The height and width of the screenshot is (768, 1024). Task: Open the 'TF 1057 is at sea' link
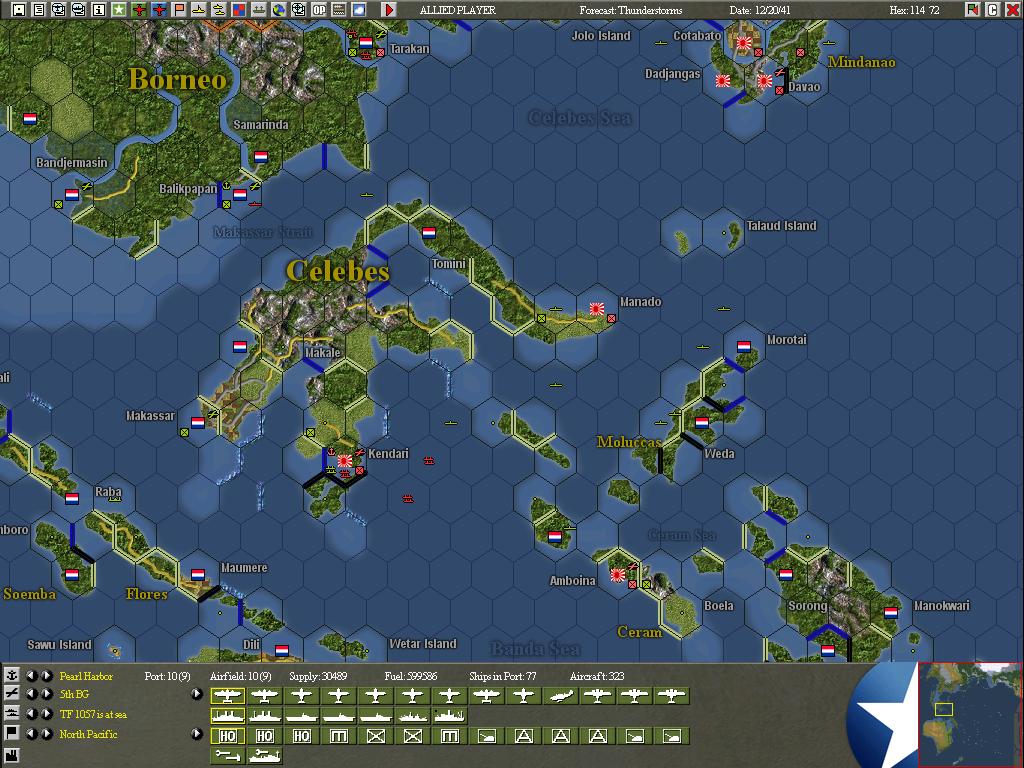coord(93,714)
